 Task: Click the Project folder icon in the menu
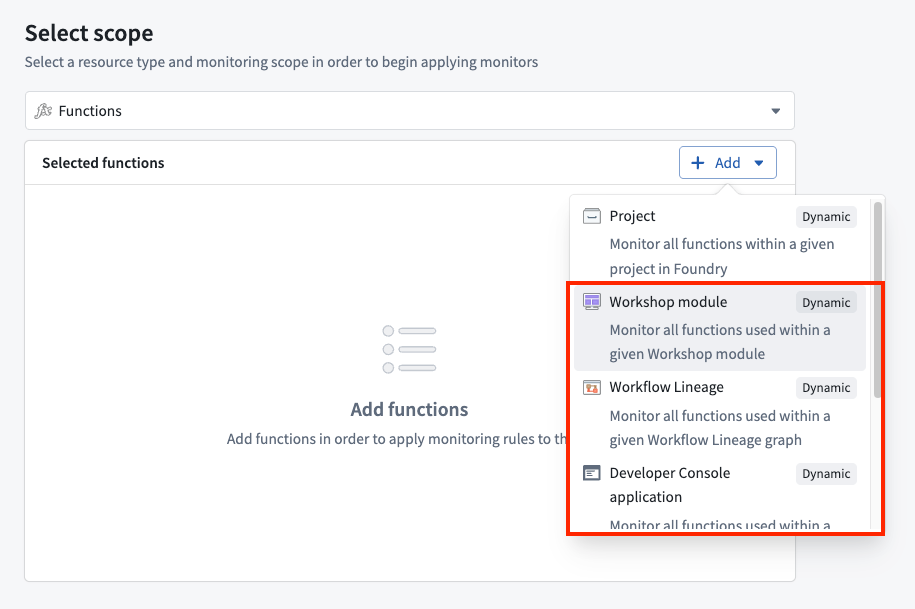coord(591,216)
